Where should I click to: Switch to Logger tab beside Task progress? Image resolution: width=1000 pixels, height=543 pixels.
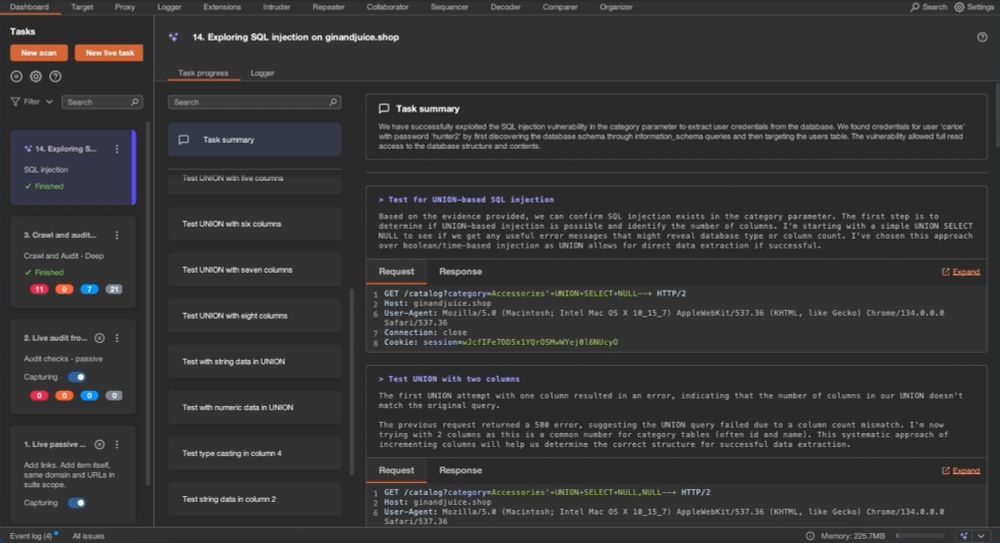tap(262, 73)
